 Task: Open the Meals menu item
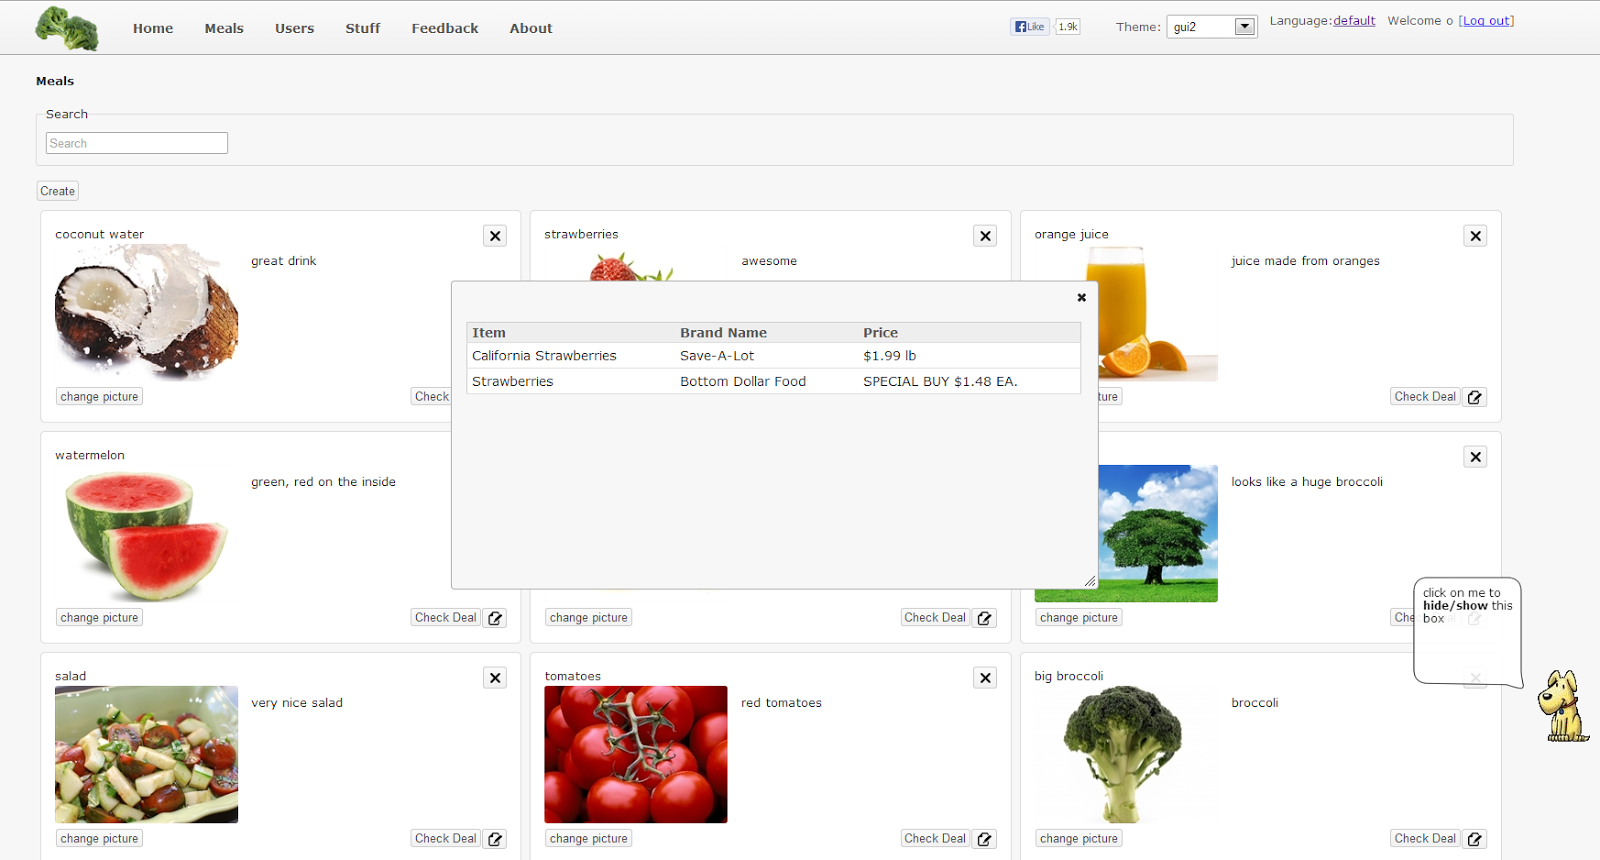(224, 28)
